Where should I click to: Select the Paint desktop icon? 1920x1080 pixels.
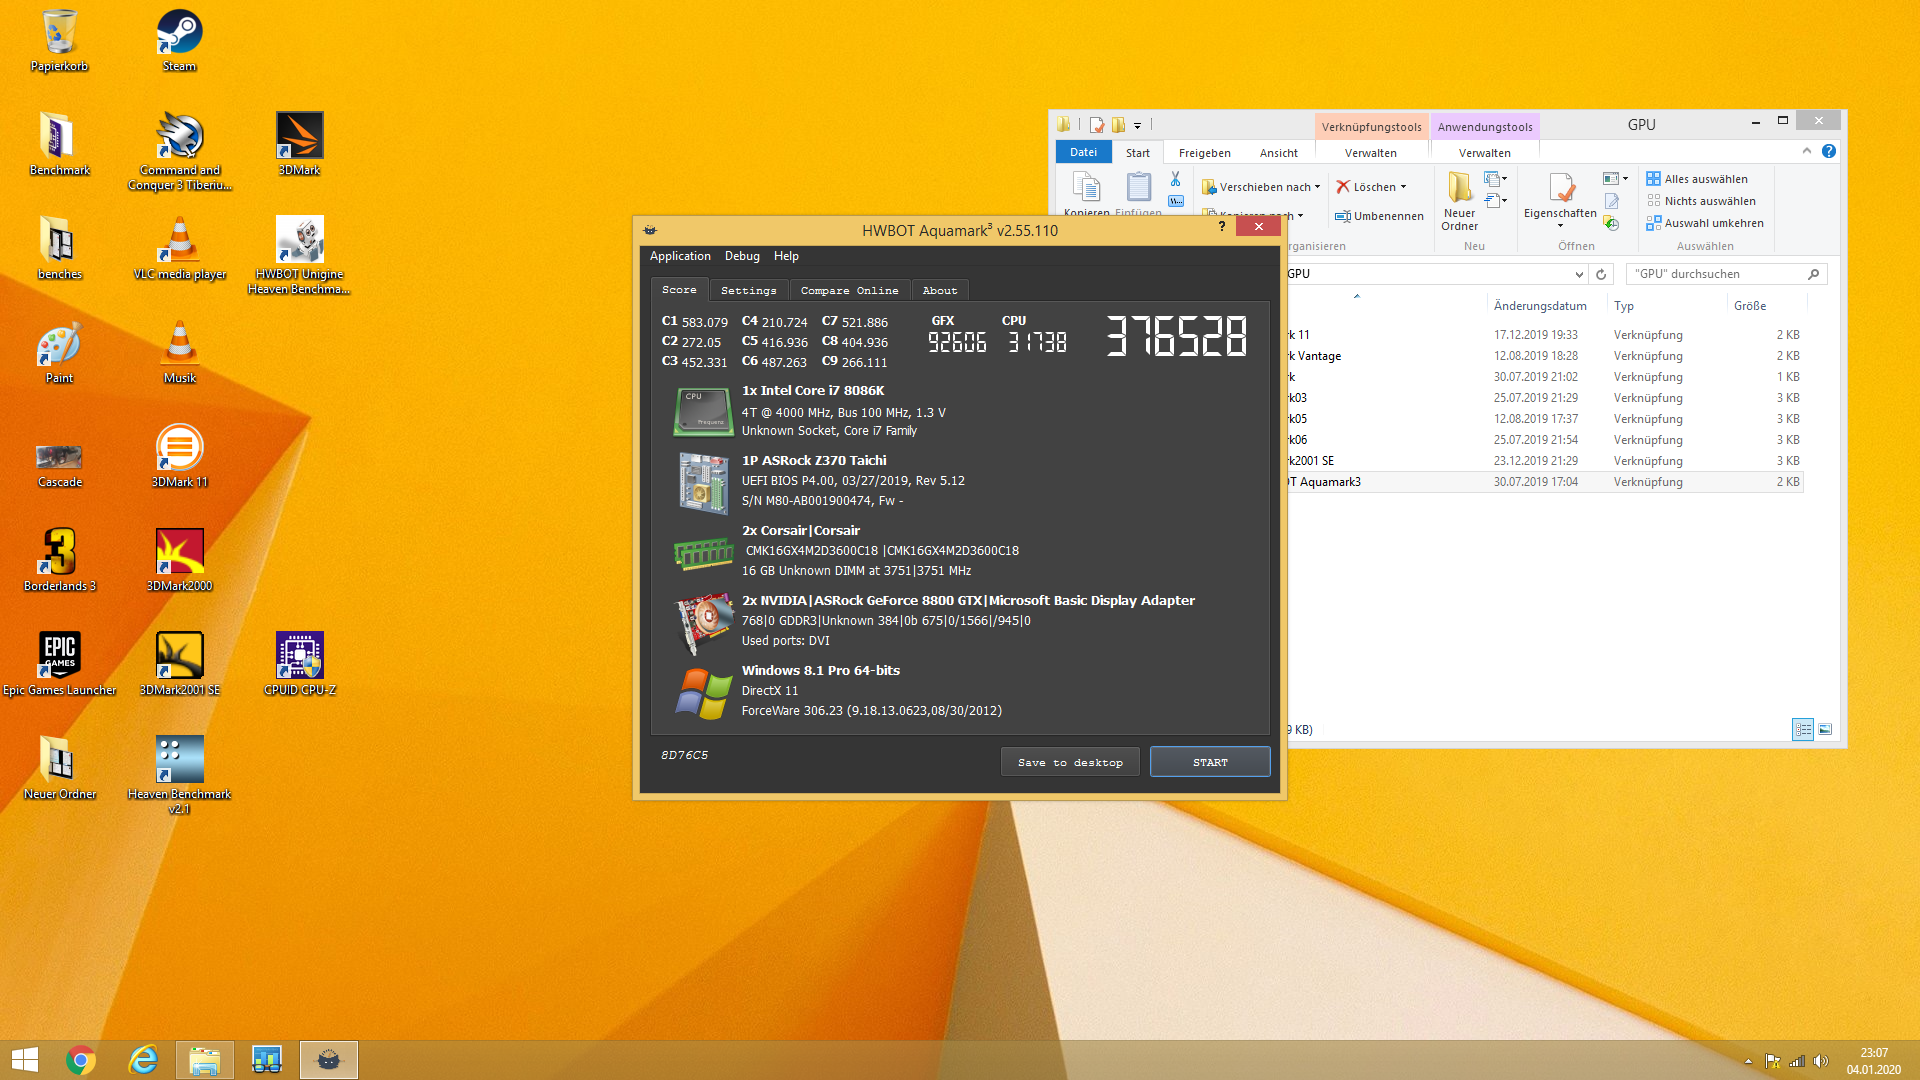pyautogui.click(x=60, y=352)
